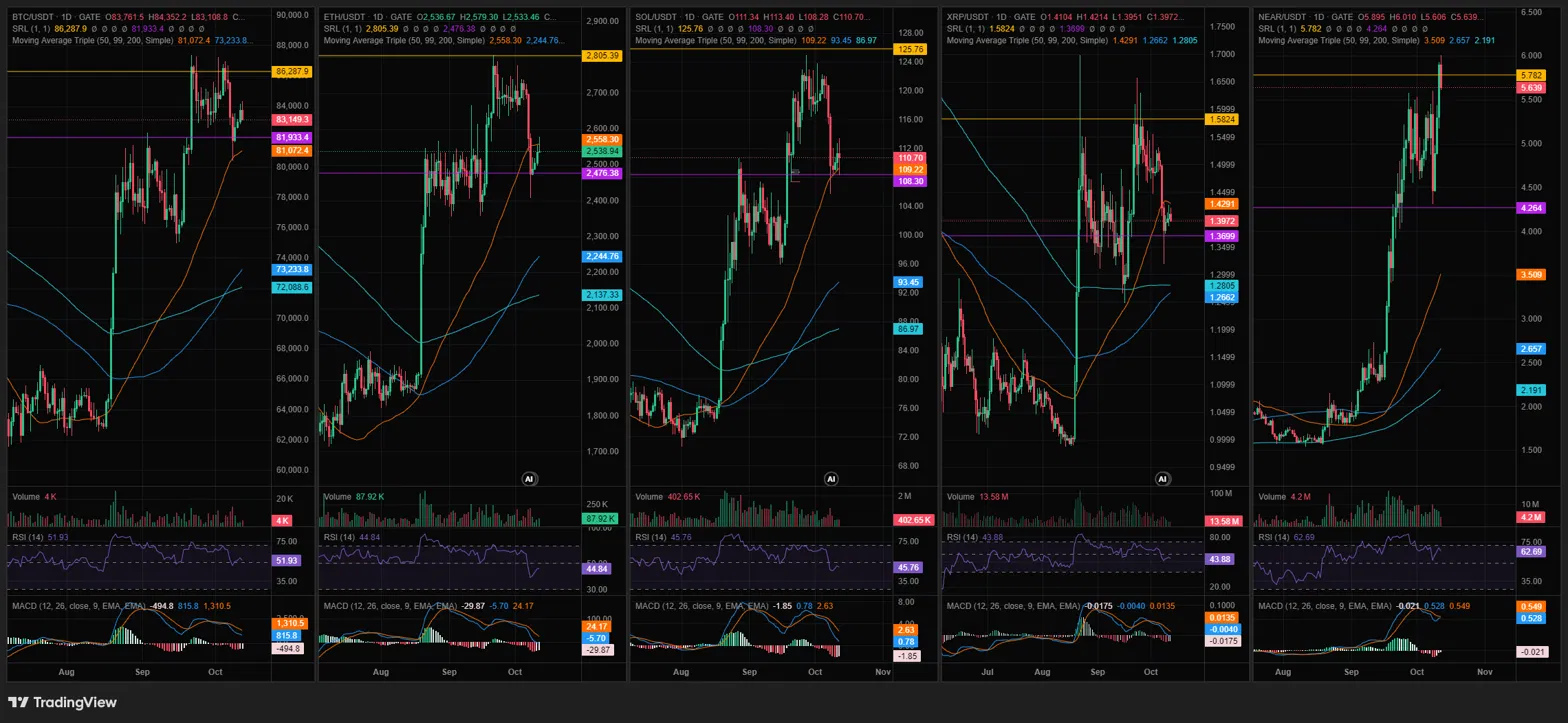Select the SOL/USDT symbol title
Viewport: 1568px width, 723px height.
(x=658, y=18)
